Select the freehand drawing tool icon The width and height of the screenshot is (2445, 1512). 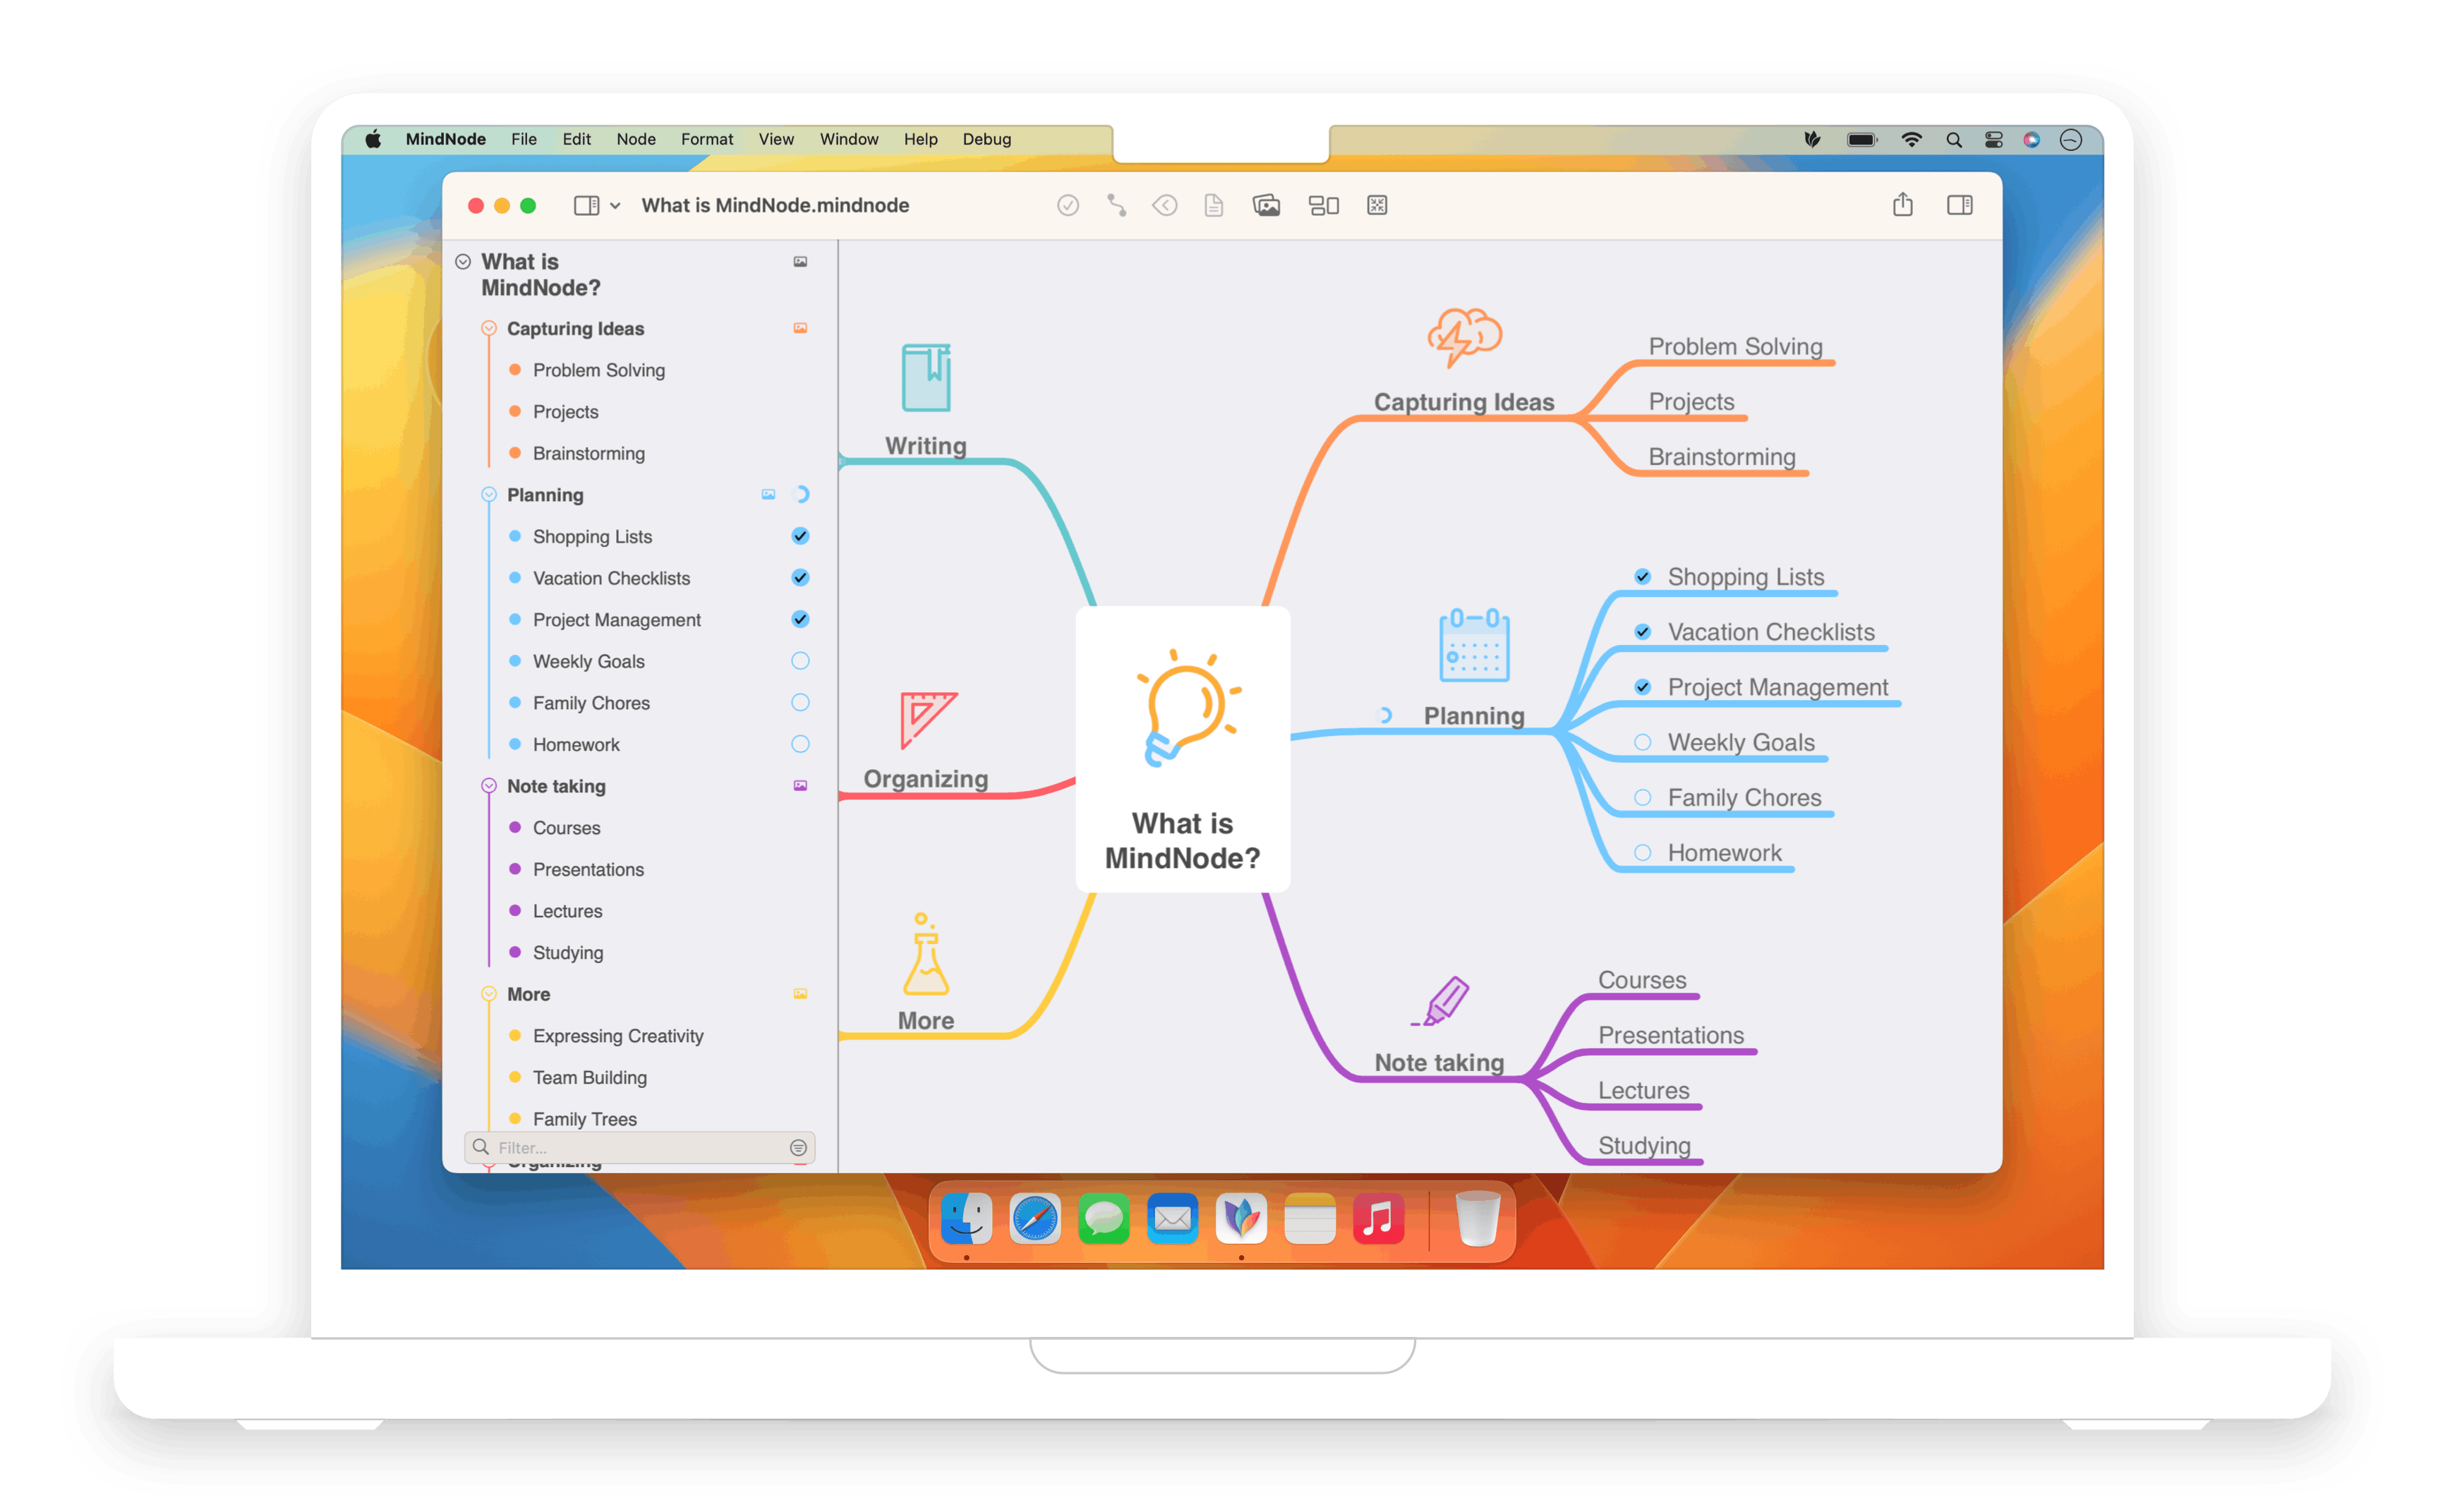click(1116, 206)
